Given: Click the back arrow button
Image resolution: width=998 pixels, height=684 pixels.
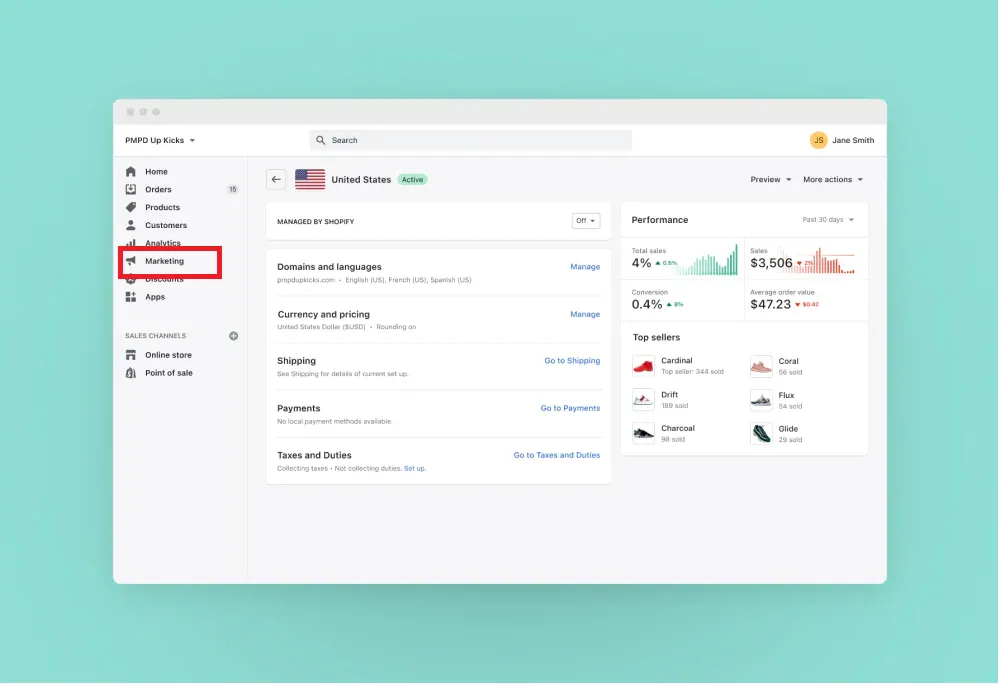Looking at the screenshot, I should click(x=276, y=180).
